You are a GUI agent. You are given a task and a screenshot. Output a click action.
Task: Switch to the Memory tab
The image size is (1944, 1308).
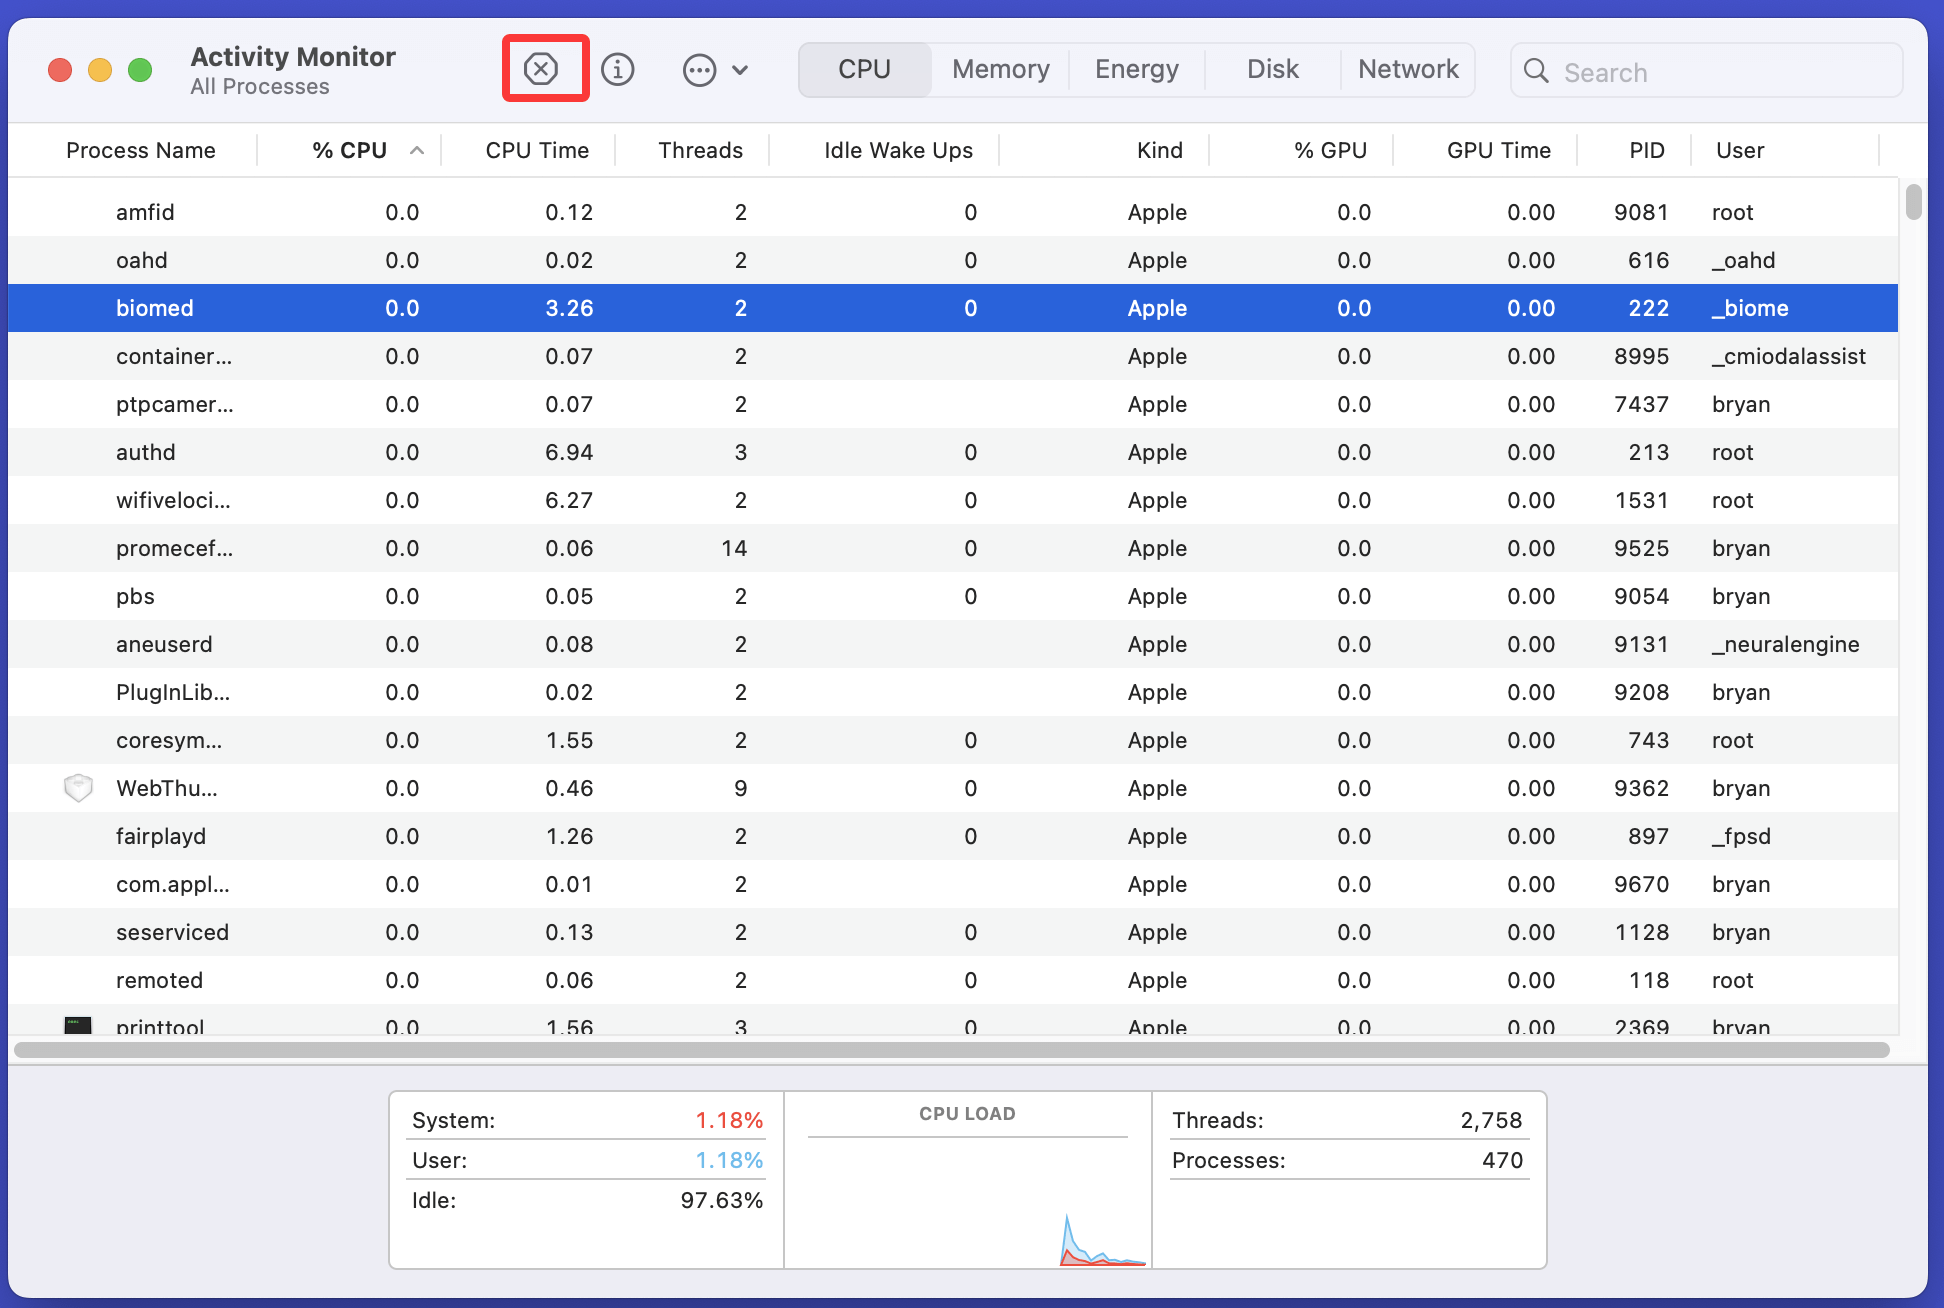pos(1000,69)
